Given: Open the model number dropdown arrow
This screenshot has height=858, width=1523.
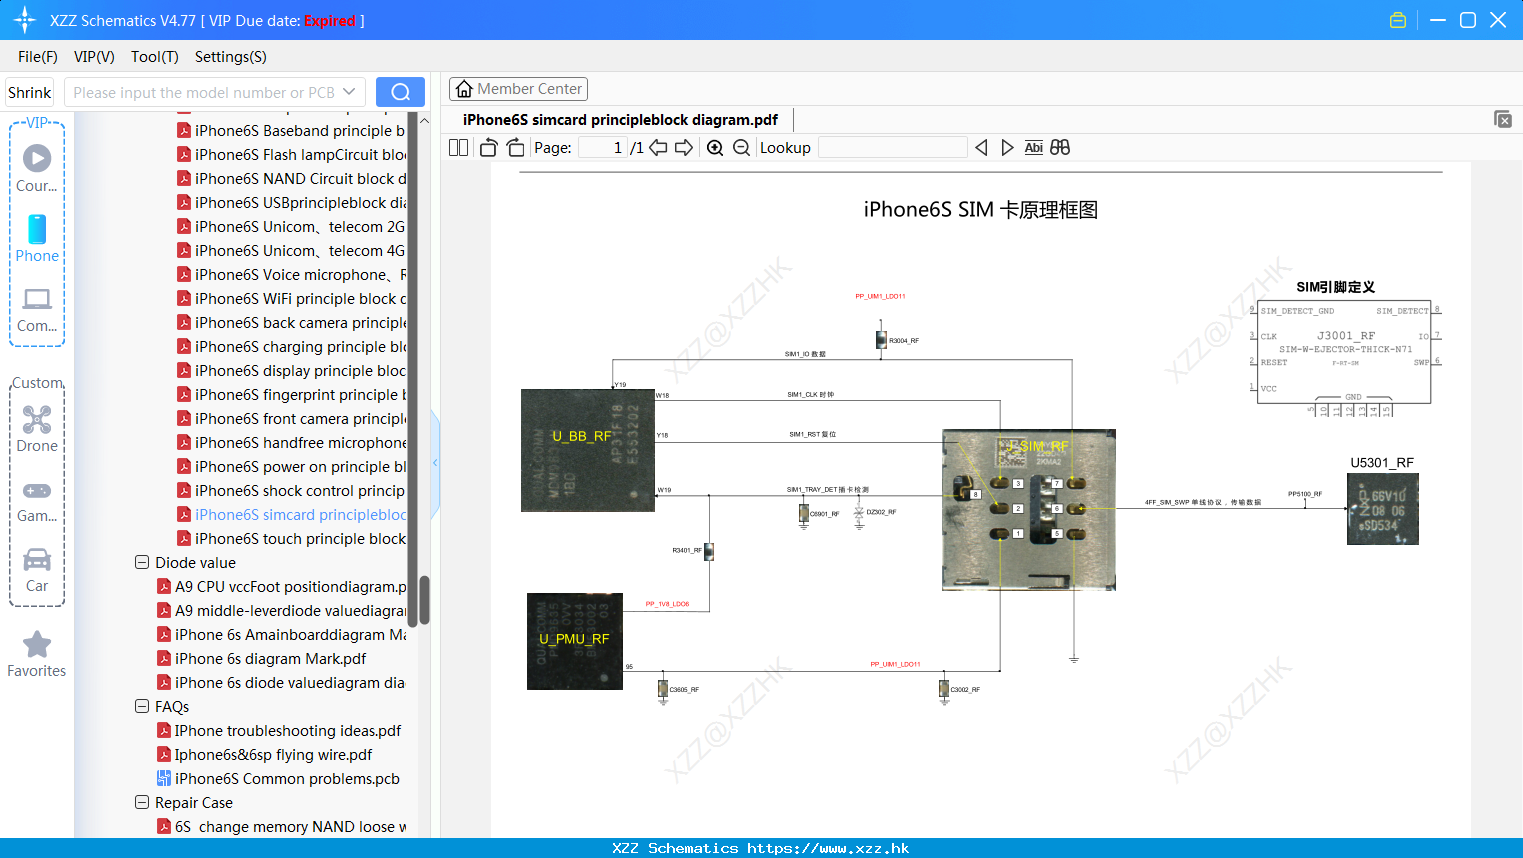Looking at the screenshot, I should (x=349, y=92).
